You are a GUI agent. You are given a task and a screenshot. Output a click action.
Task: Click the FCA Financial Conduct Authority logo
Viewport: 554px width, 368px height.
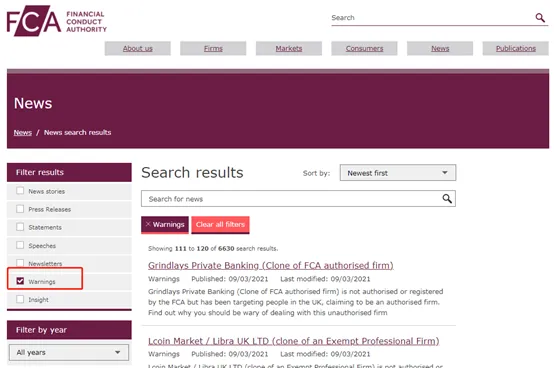[x=57, y=21]
